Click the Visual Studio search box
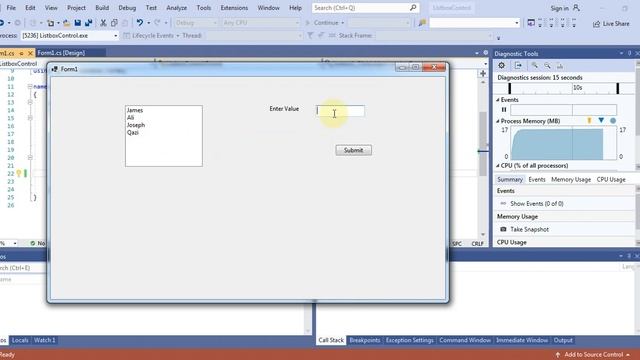This screenshot has height=360, width=640. [365, 8]
